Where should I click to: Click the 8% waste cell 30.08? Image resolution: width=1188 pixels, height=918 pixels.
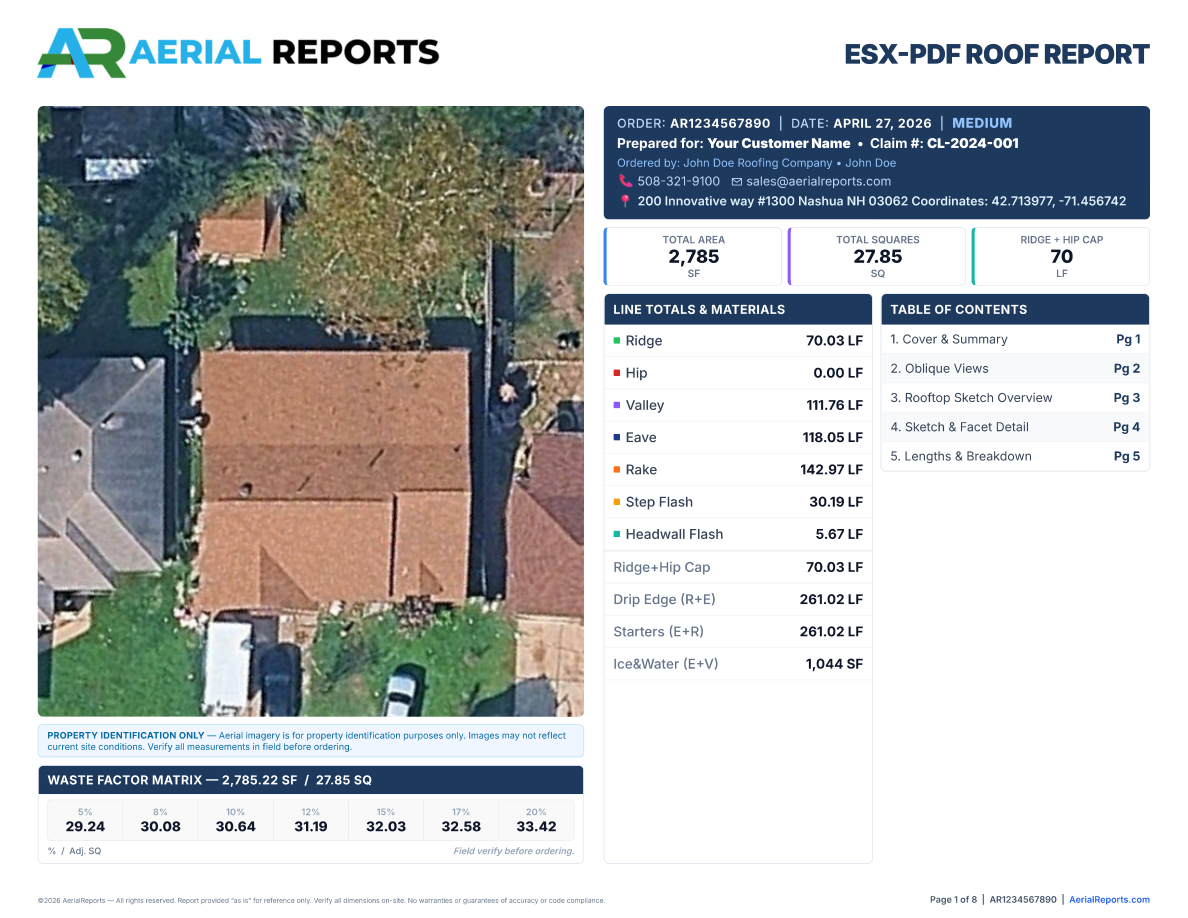(x=160, y=820)
